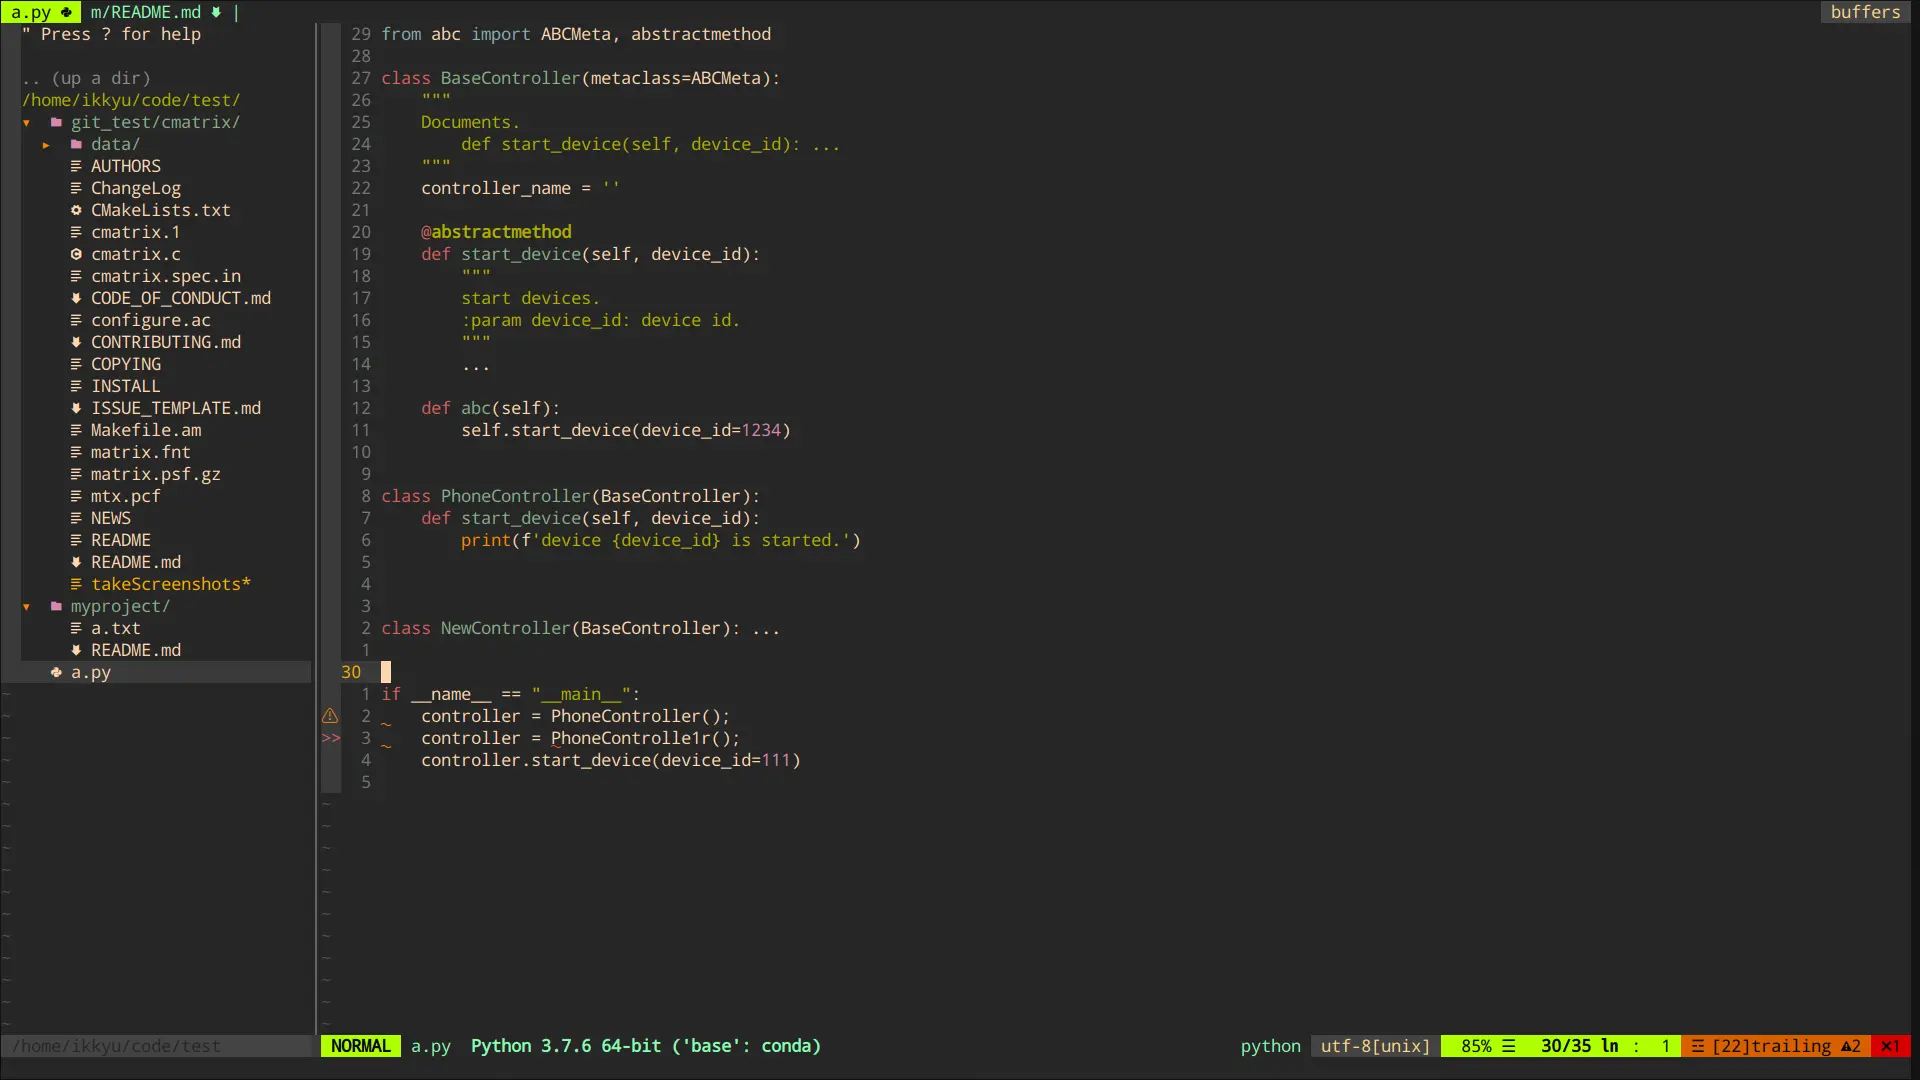This screenshot has height=1080, width=1920.
Task: Click the Python icon next to a.py buffer
Action: 67,12
